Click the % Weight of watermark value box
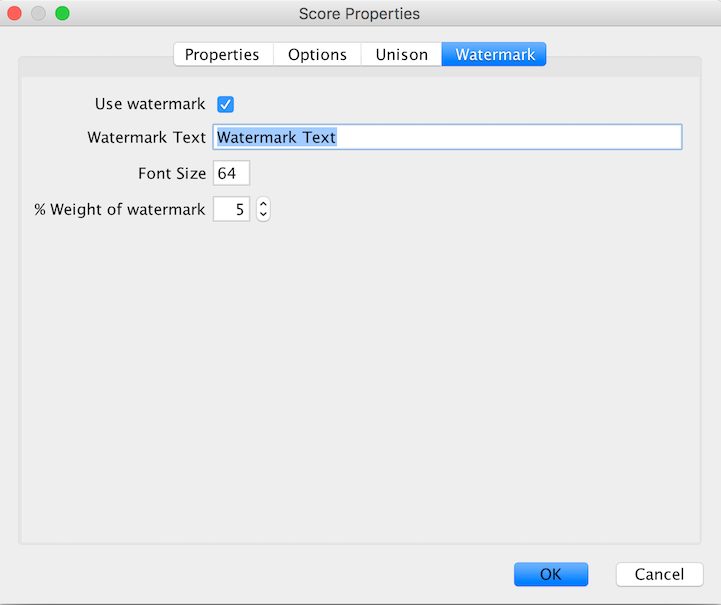The image size is (721, 605). (x=231, y=209)
